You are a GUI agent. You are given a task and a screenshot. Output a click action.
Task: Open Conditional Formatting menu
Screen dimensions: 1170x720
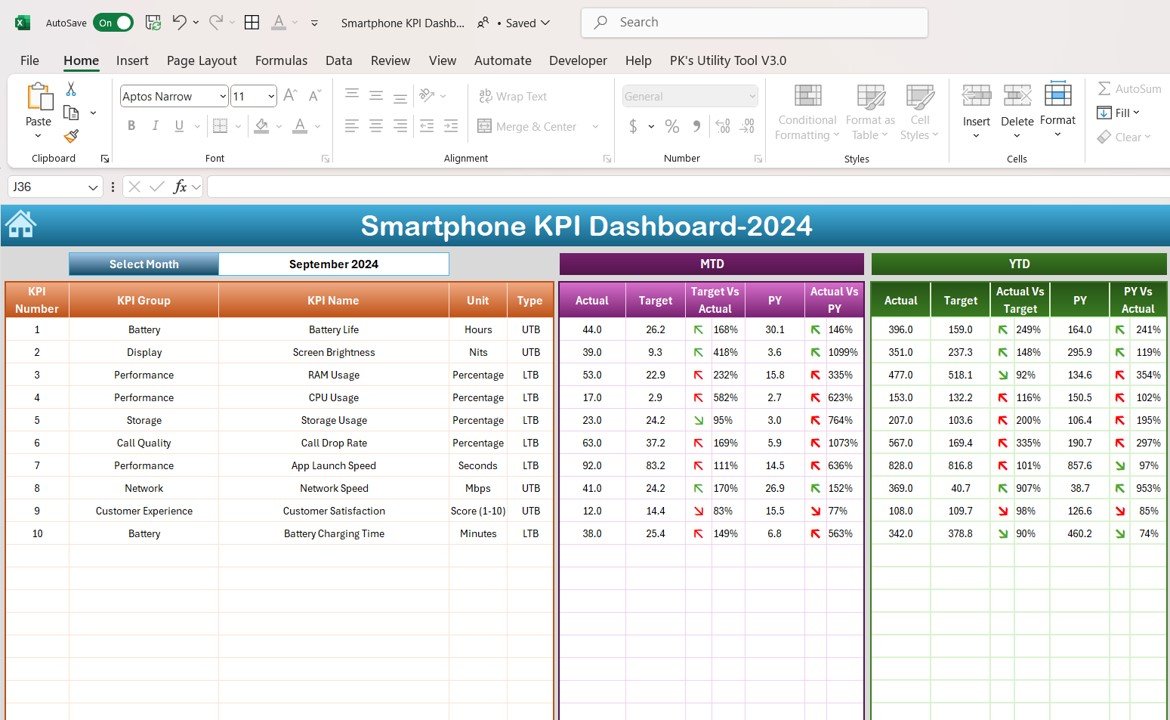[807, 112]
